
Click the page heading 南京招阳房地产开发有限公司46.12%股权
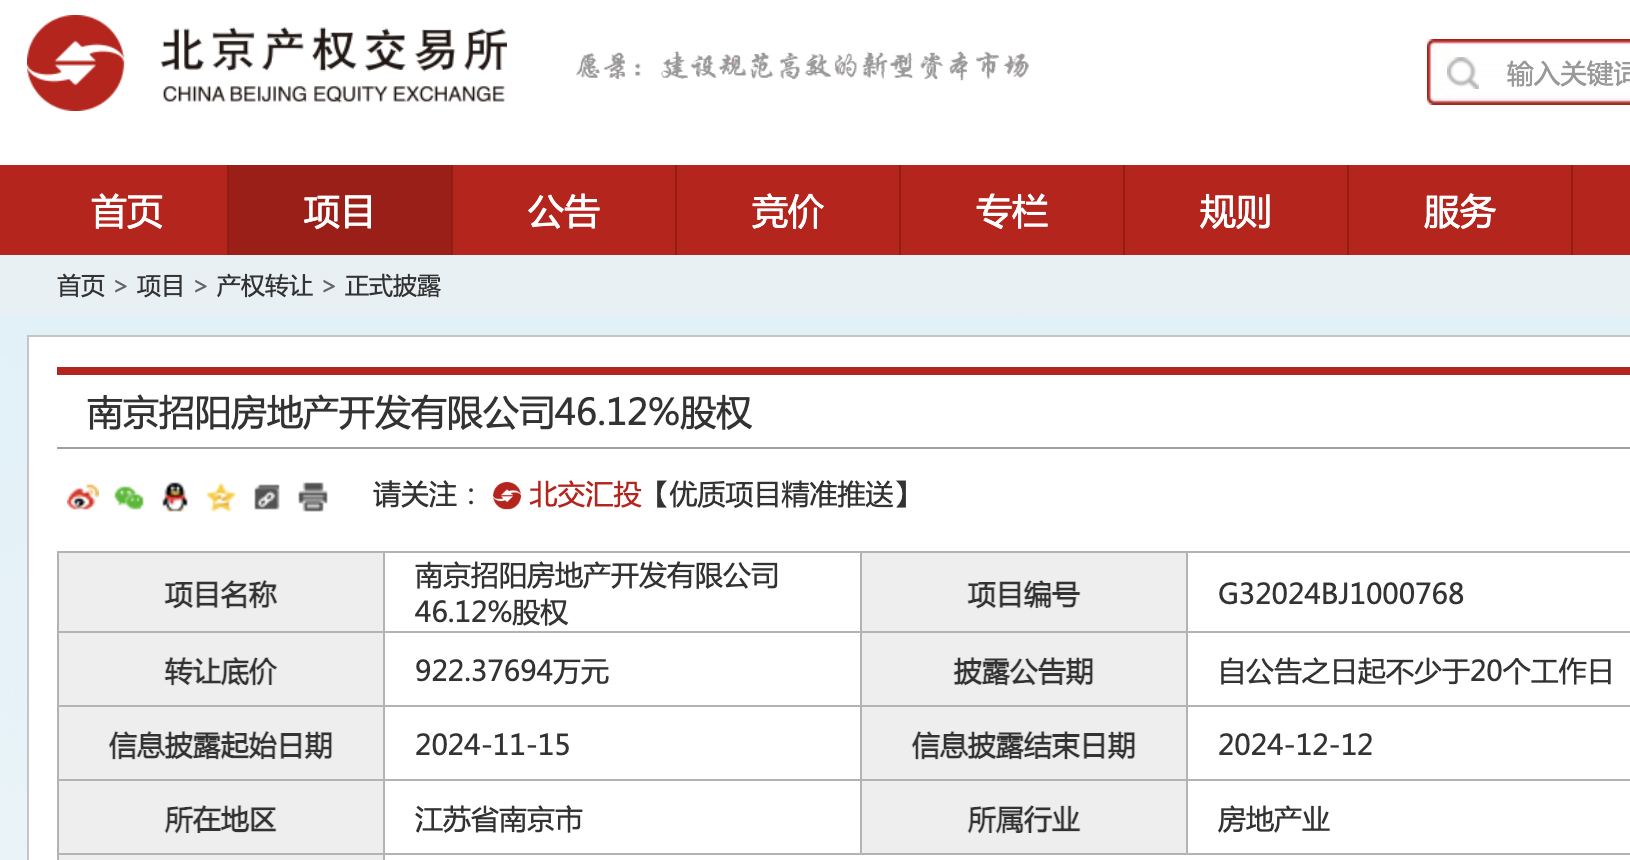(x=419, y=413)
